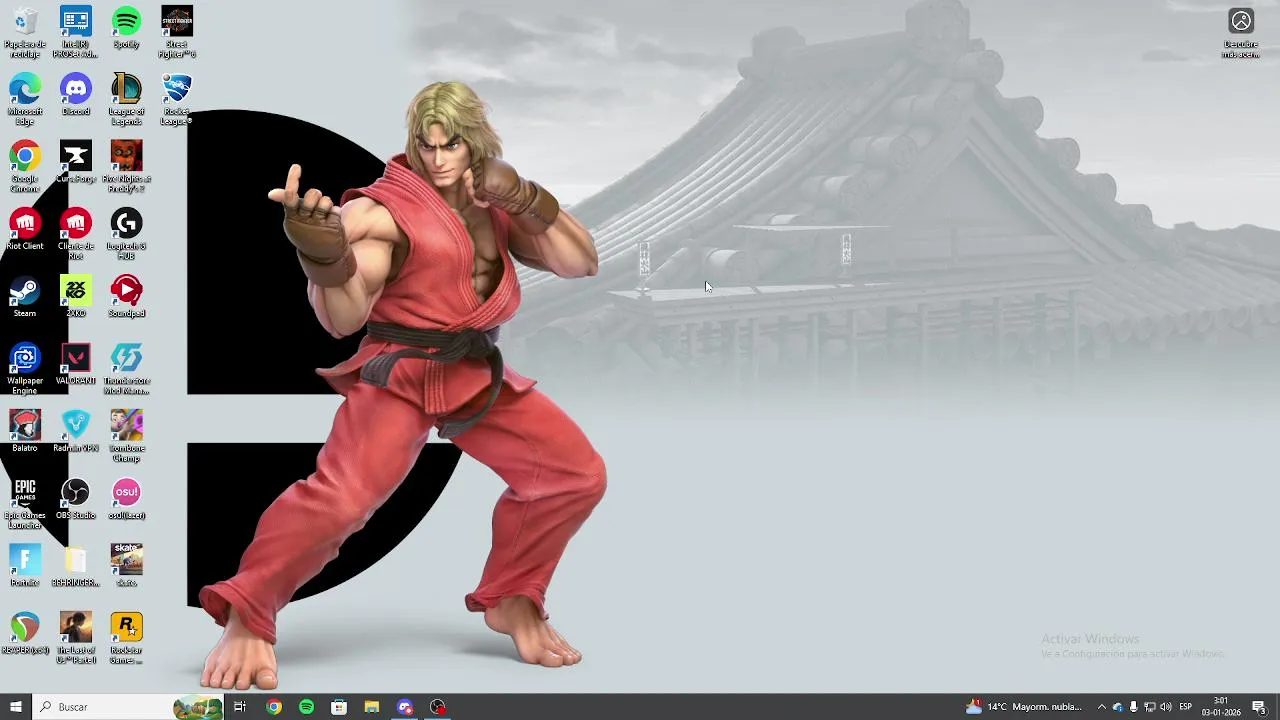Select the League of Legends shortcut

(x=126, y=100)
